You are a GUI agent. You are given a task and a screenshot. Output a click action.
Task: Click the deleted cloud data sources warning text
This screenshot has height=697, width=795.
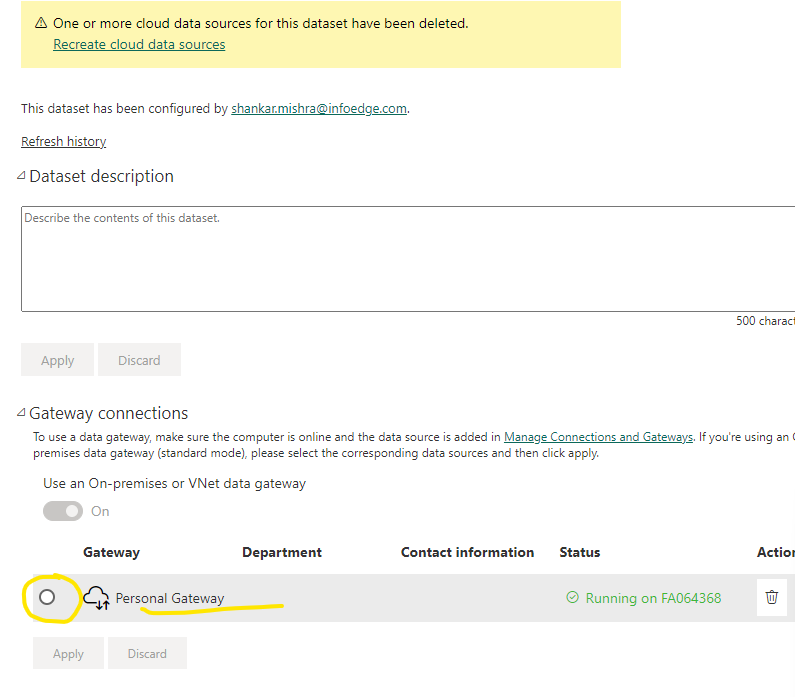[261, 23]
